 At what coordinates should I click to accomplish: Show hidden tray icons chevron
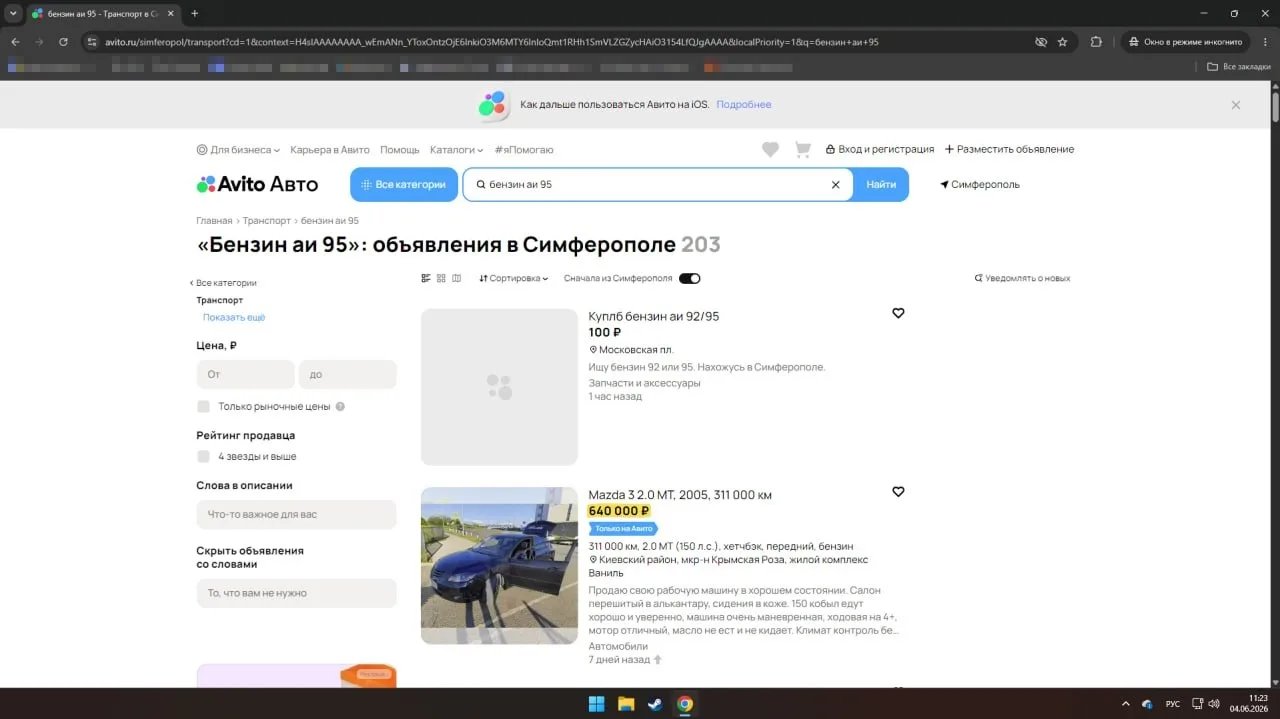[1126, 704]
